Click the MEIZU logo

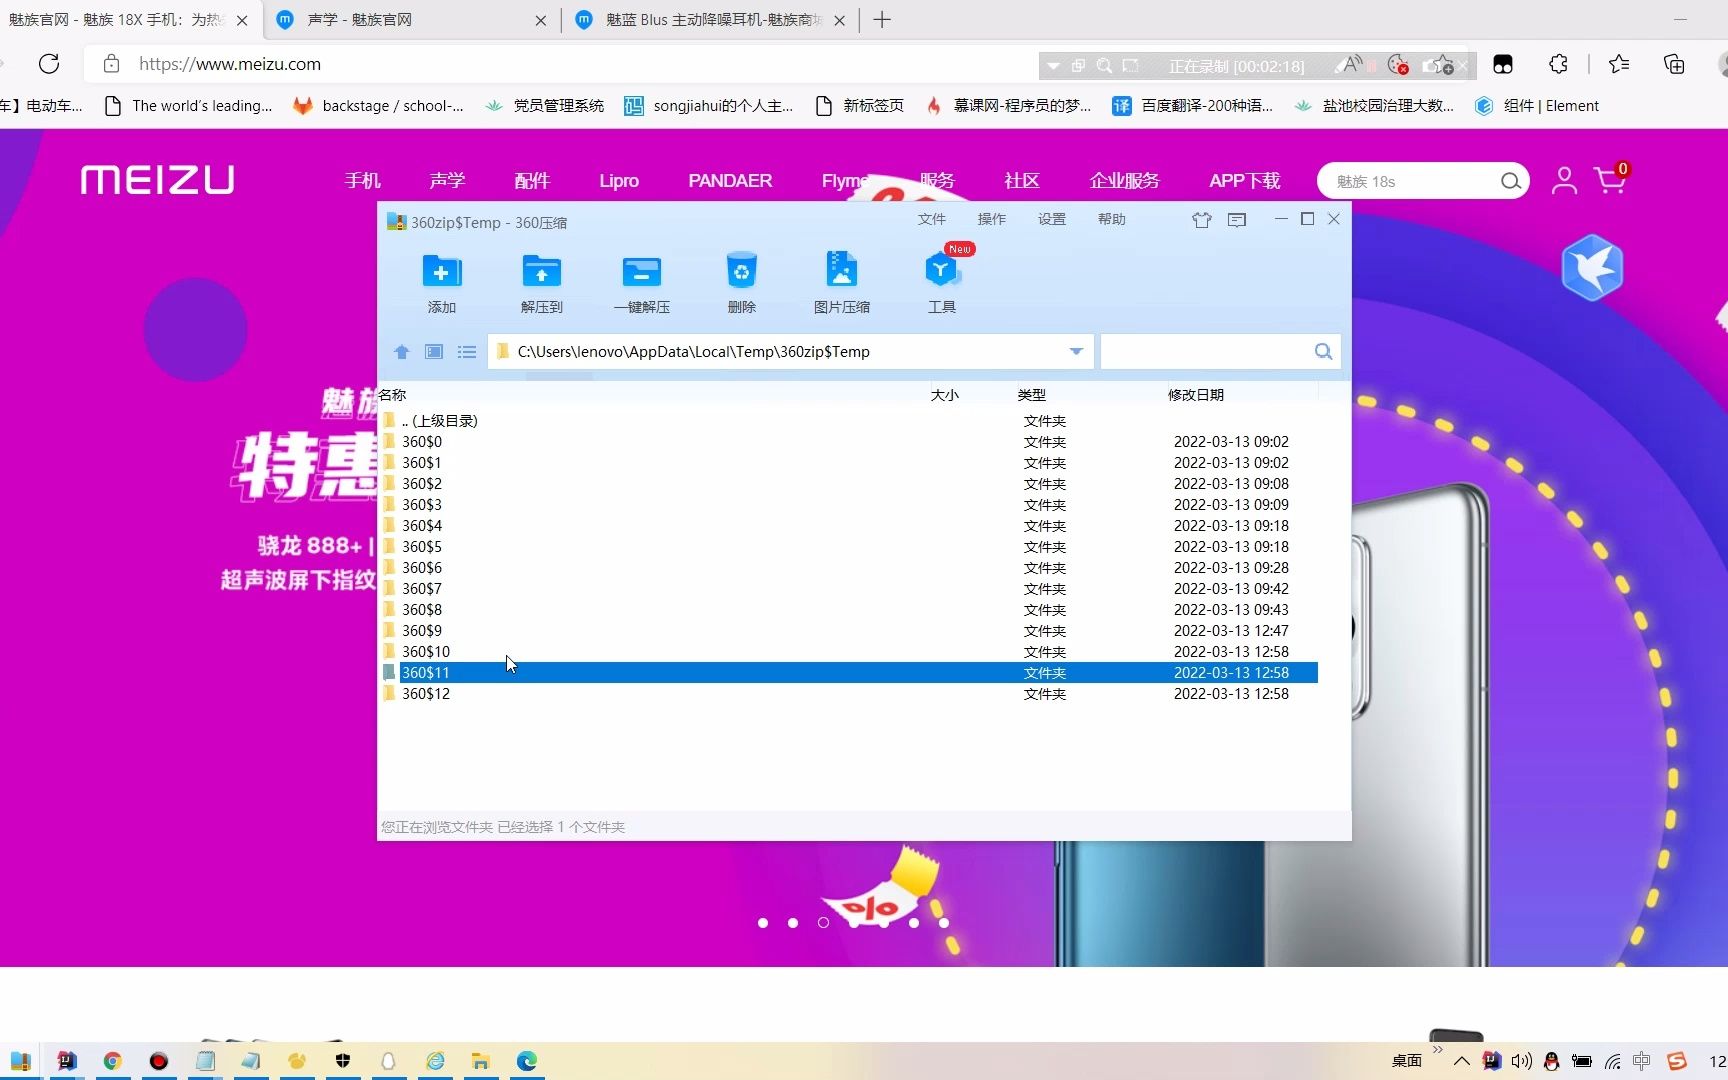click(158, 180)
